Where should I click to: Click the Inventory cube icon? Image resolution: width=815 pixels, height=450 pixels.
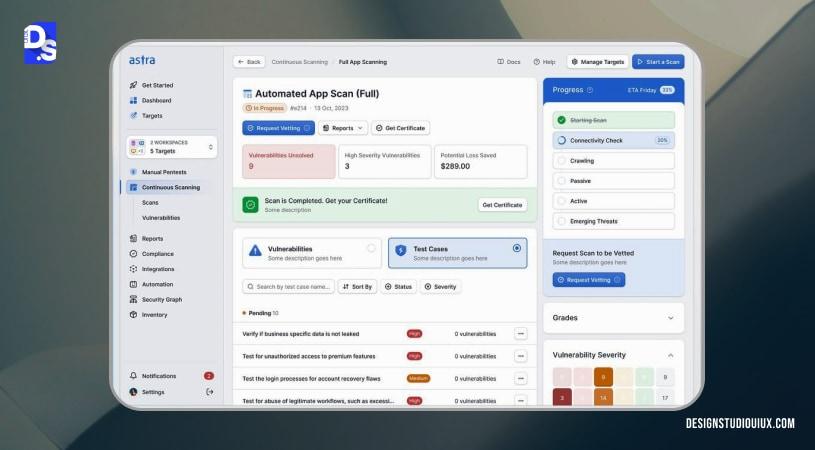pyautogui.click(x=133, y=314)
